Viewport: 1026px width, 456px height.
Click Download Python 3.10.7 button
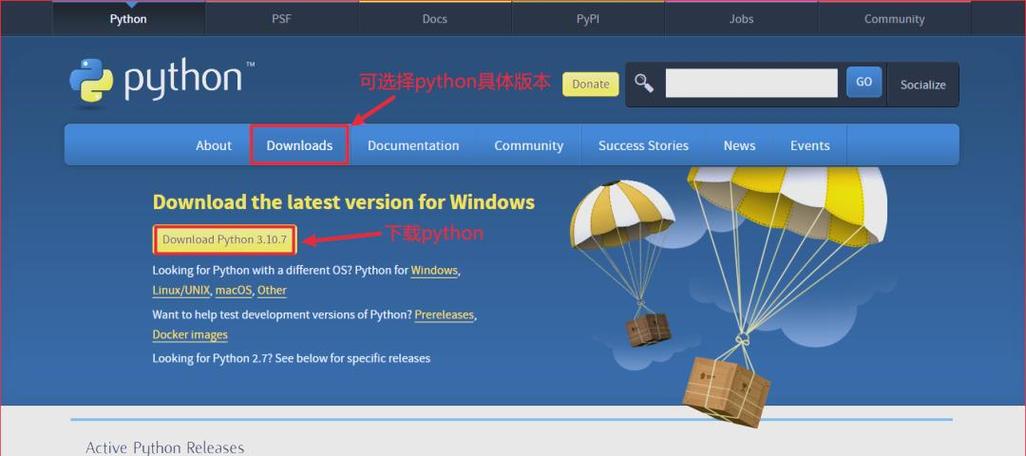(224, 239)
